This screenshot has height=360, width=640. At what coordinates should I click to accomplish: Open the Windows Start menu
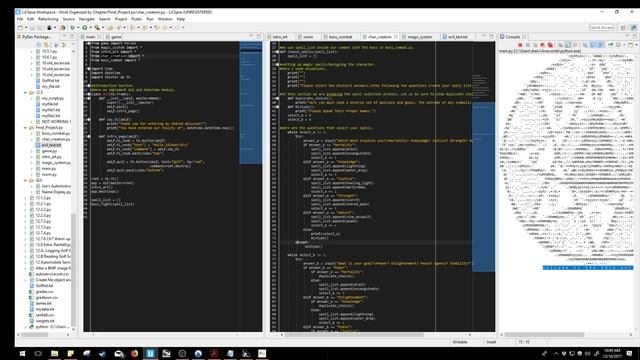(x=22, y=353)
